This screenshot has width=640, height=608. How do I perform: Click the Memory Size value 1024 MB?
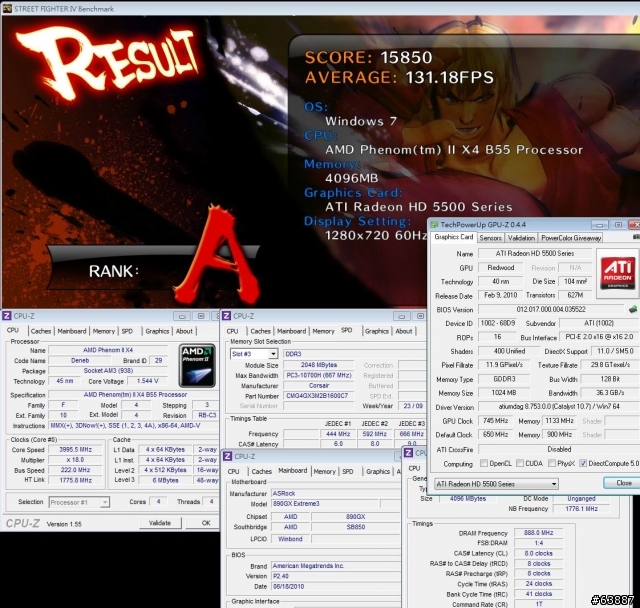(x=504, y=393)
